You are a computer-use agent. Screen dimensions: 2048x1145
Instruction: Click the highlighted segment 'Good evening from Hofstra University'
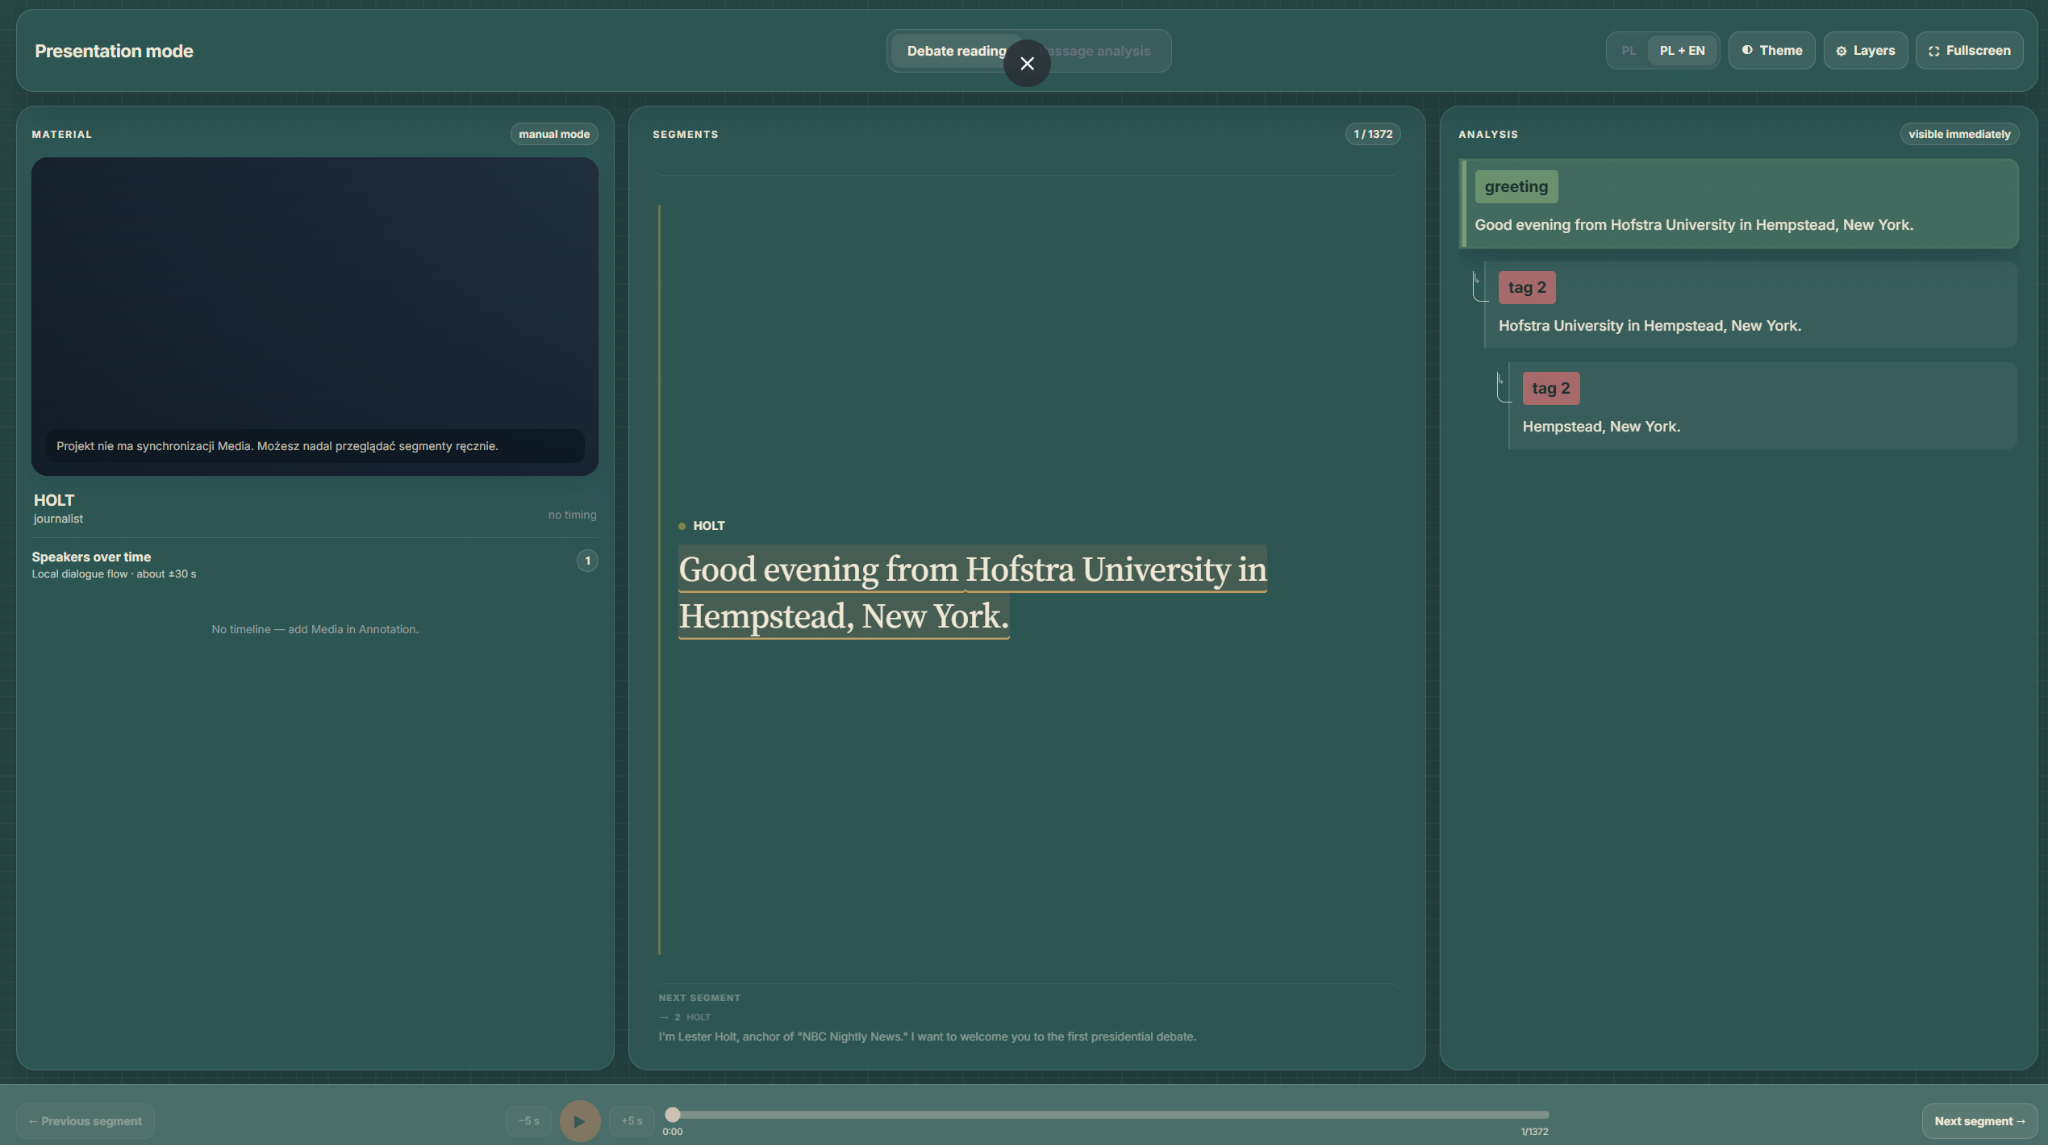(x=973, y=592)
